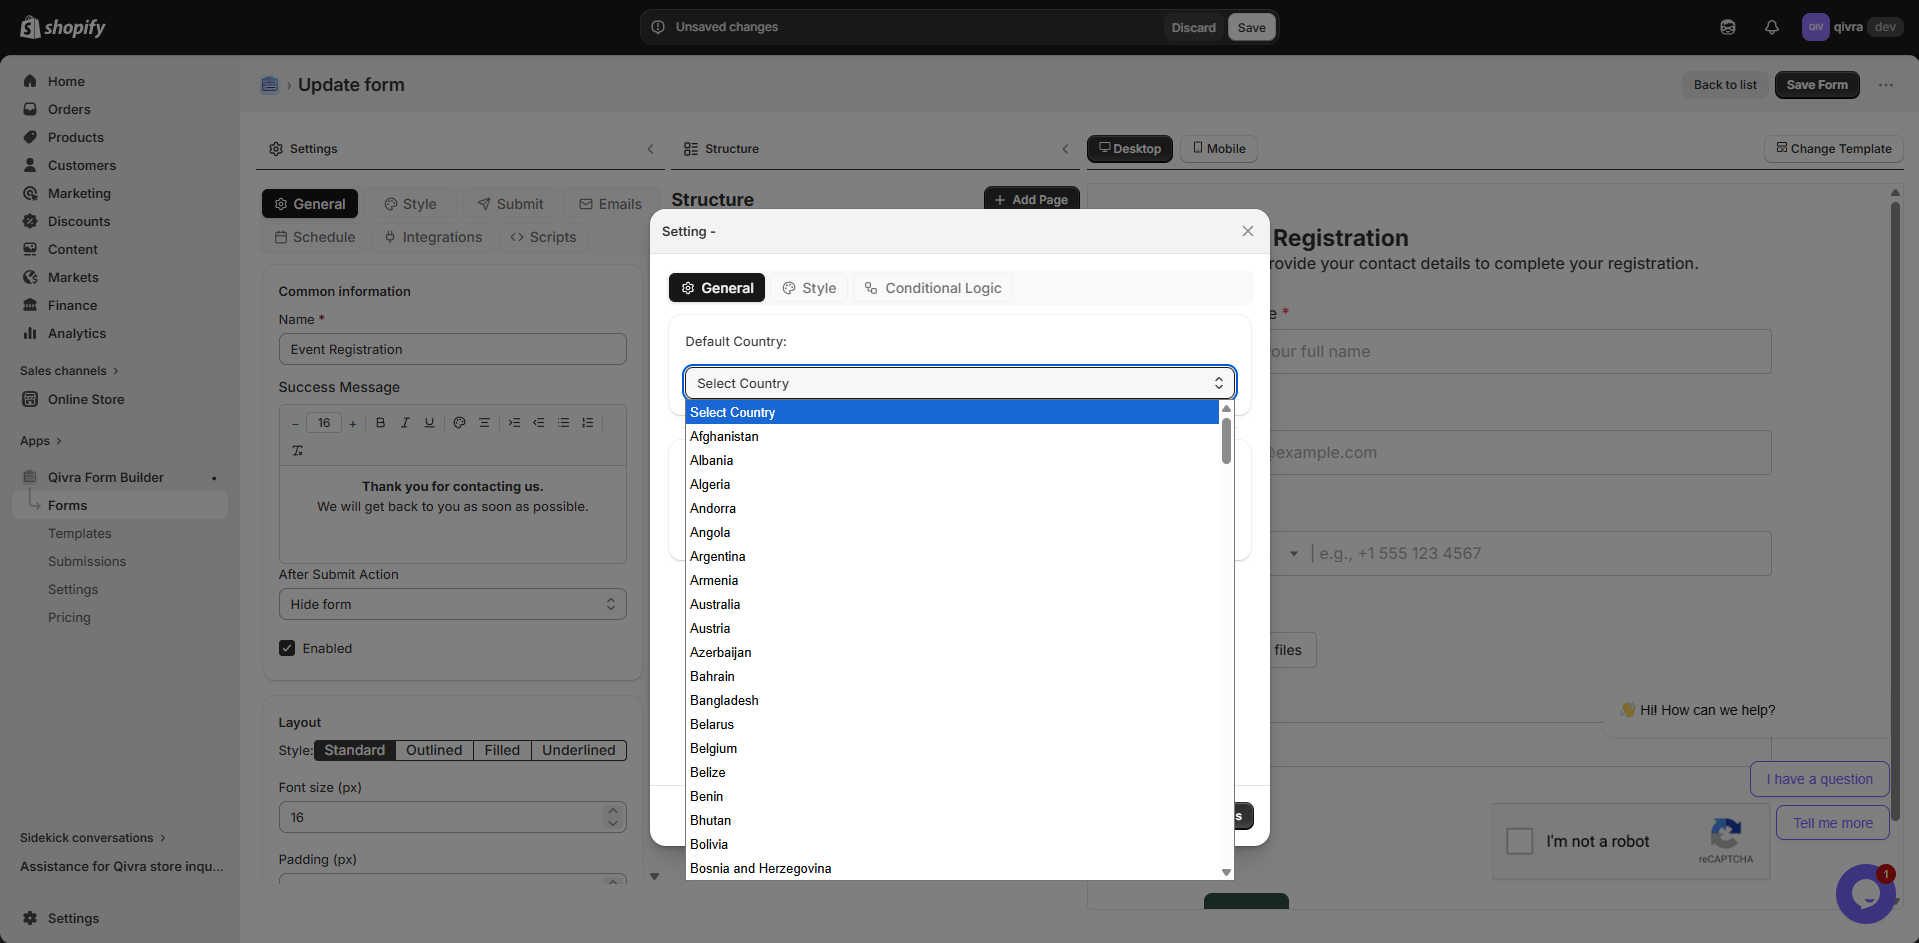Click Back to list
The width and height of the screenshot is (1919, 943).
(x=1725, y=85)
